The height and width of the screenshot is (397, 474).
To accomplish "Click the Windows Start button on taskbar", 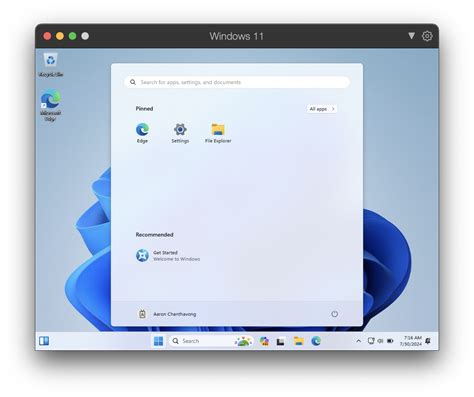I will pyautogui.click(x=158, y=341).
